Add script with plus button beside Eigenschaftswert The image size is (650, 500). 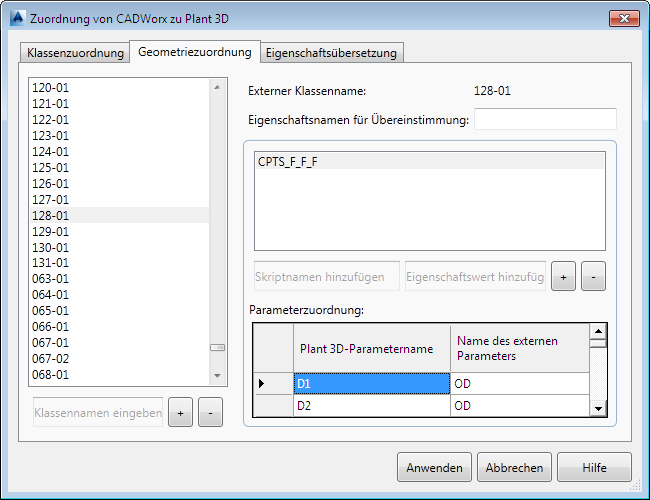click(x=563, y=277)
